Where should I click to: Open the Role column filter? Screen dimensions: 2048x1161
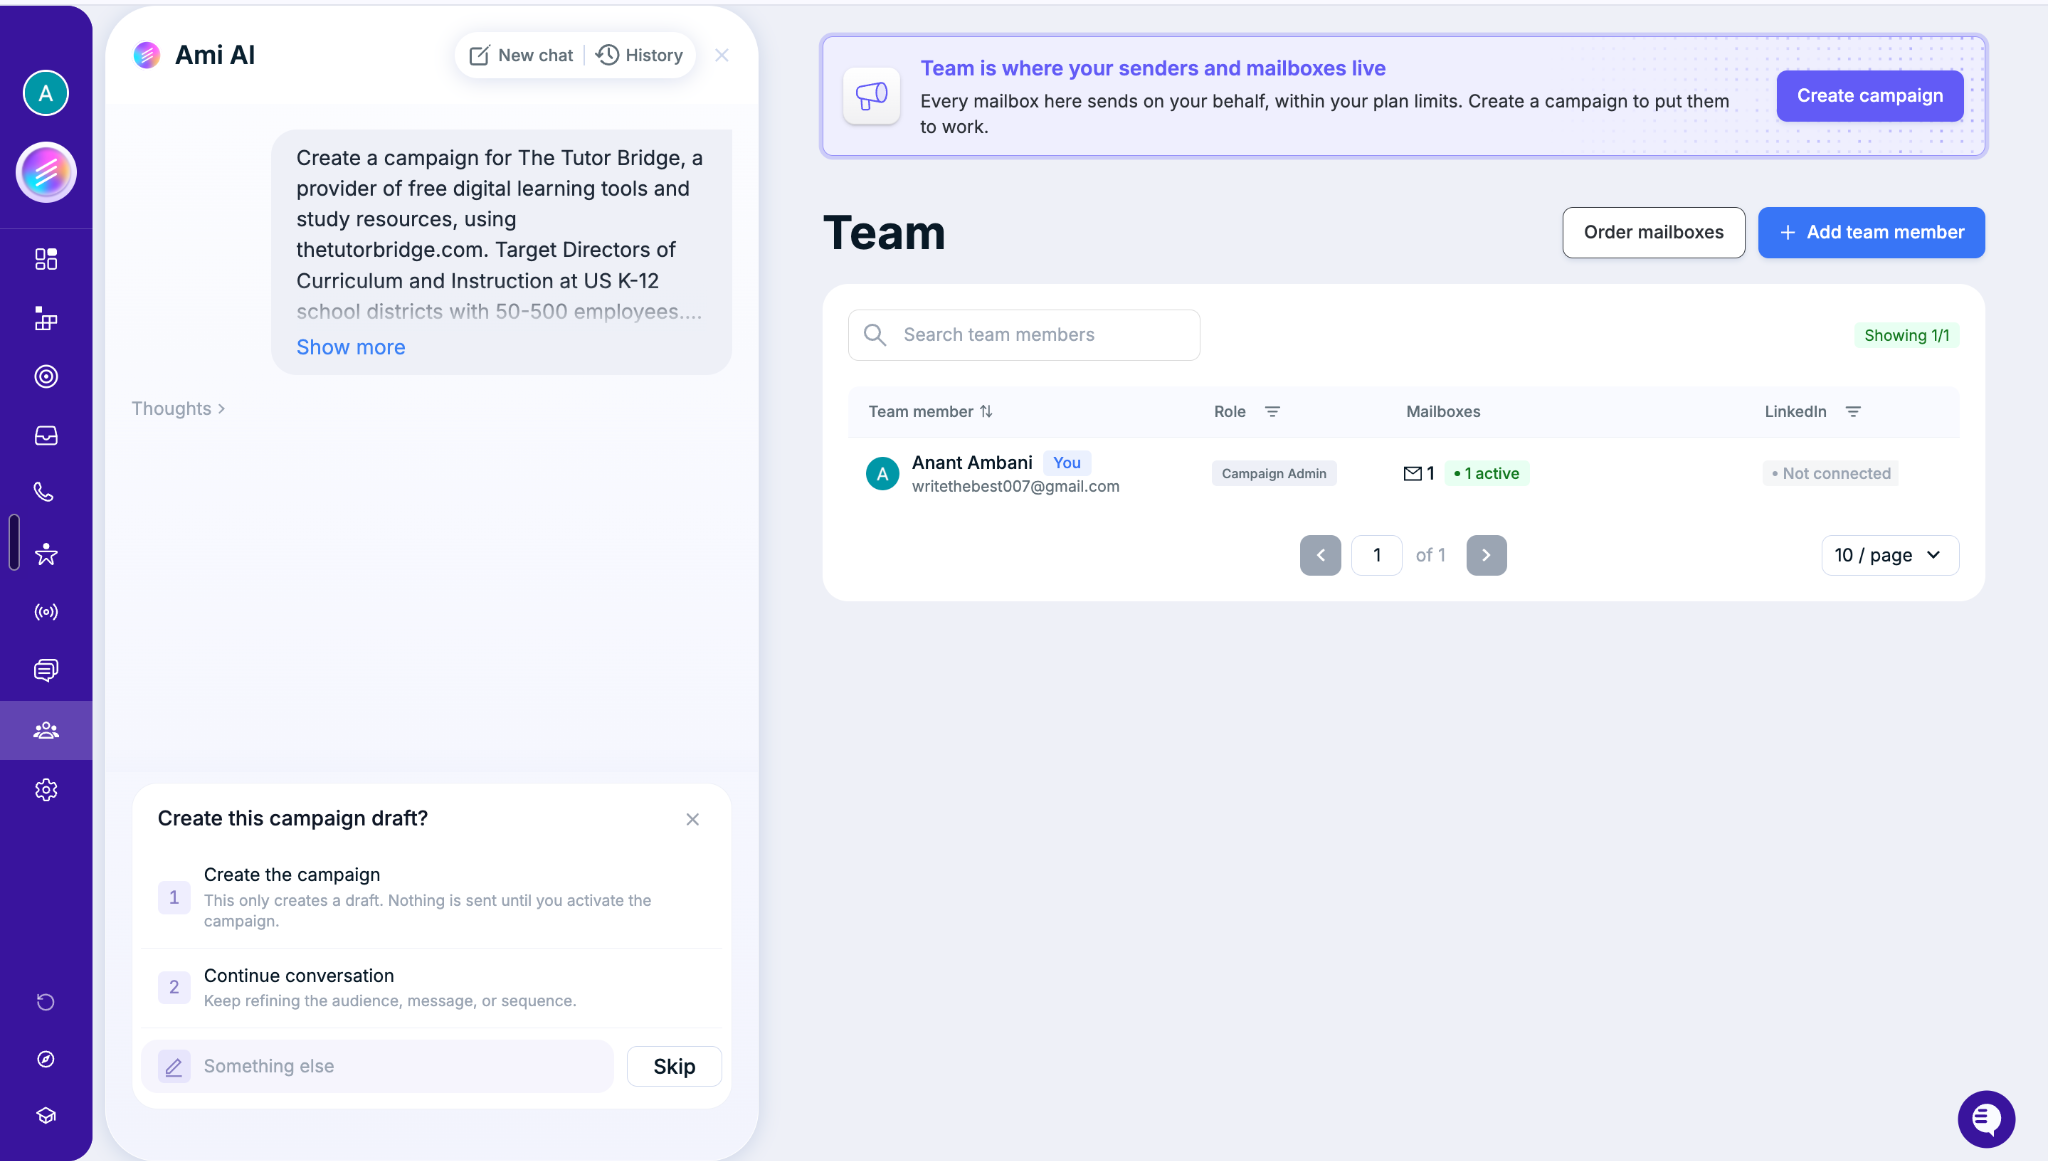1272,411
